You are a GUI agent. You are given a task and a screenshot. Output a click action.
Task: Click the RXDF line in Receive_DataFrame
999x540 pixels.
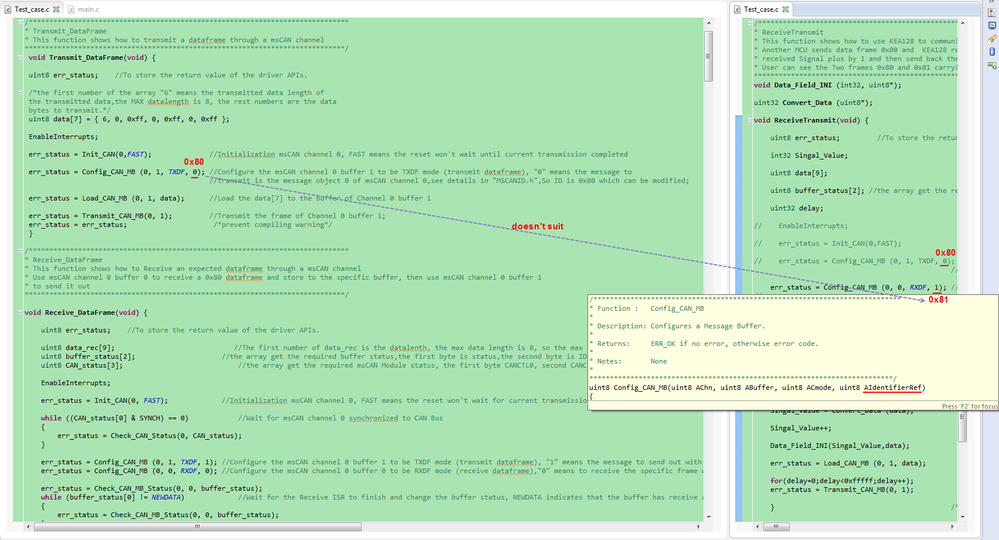[x=129, y=471]
